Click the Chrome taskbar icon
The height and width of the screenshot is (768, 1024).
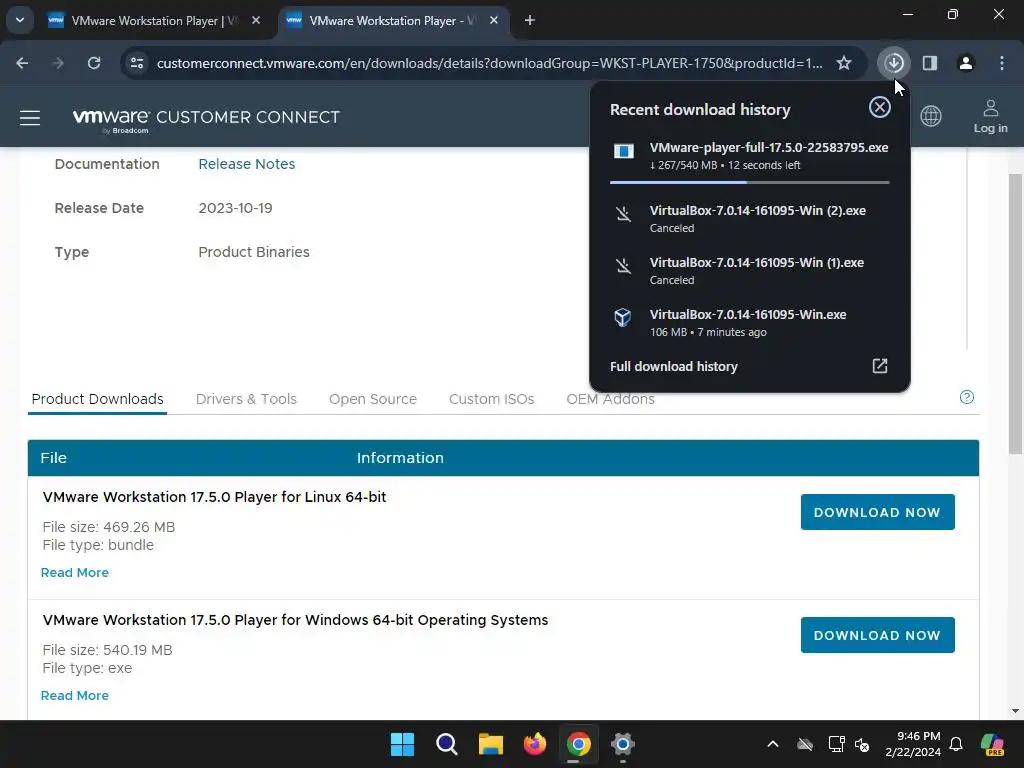click(579, 744)
